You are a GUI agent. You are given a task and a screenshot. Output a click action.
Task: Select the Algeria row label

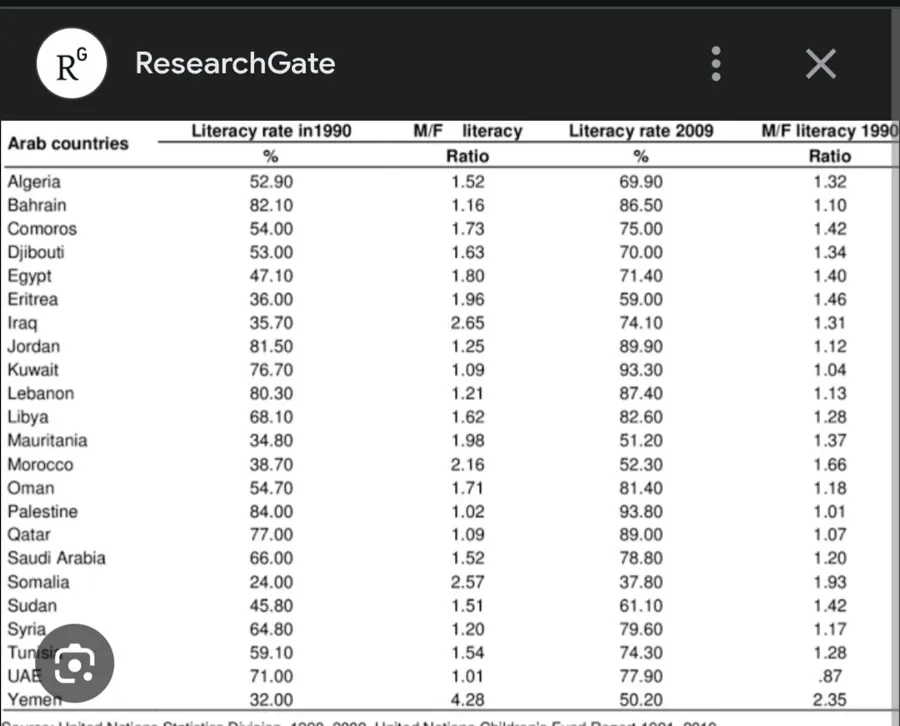tap(34, 182)
